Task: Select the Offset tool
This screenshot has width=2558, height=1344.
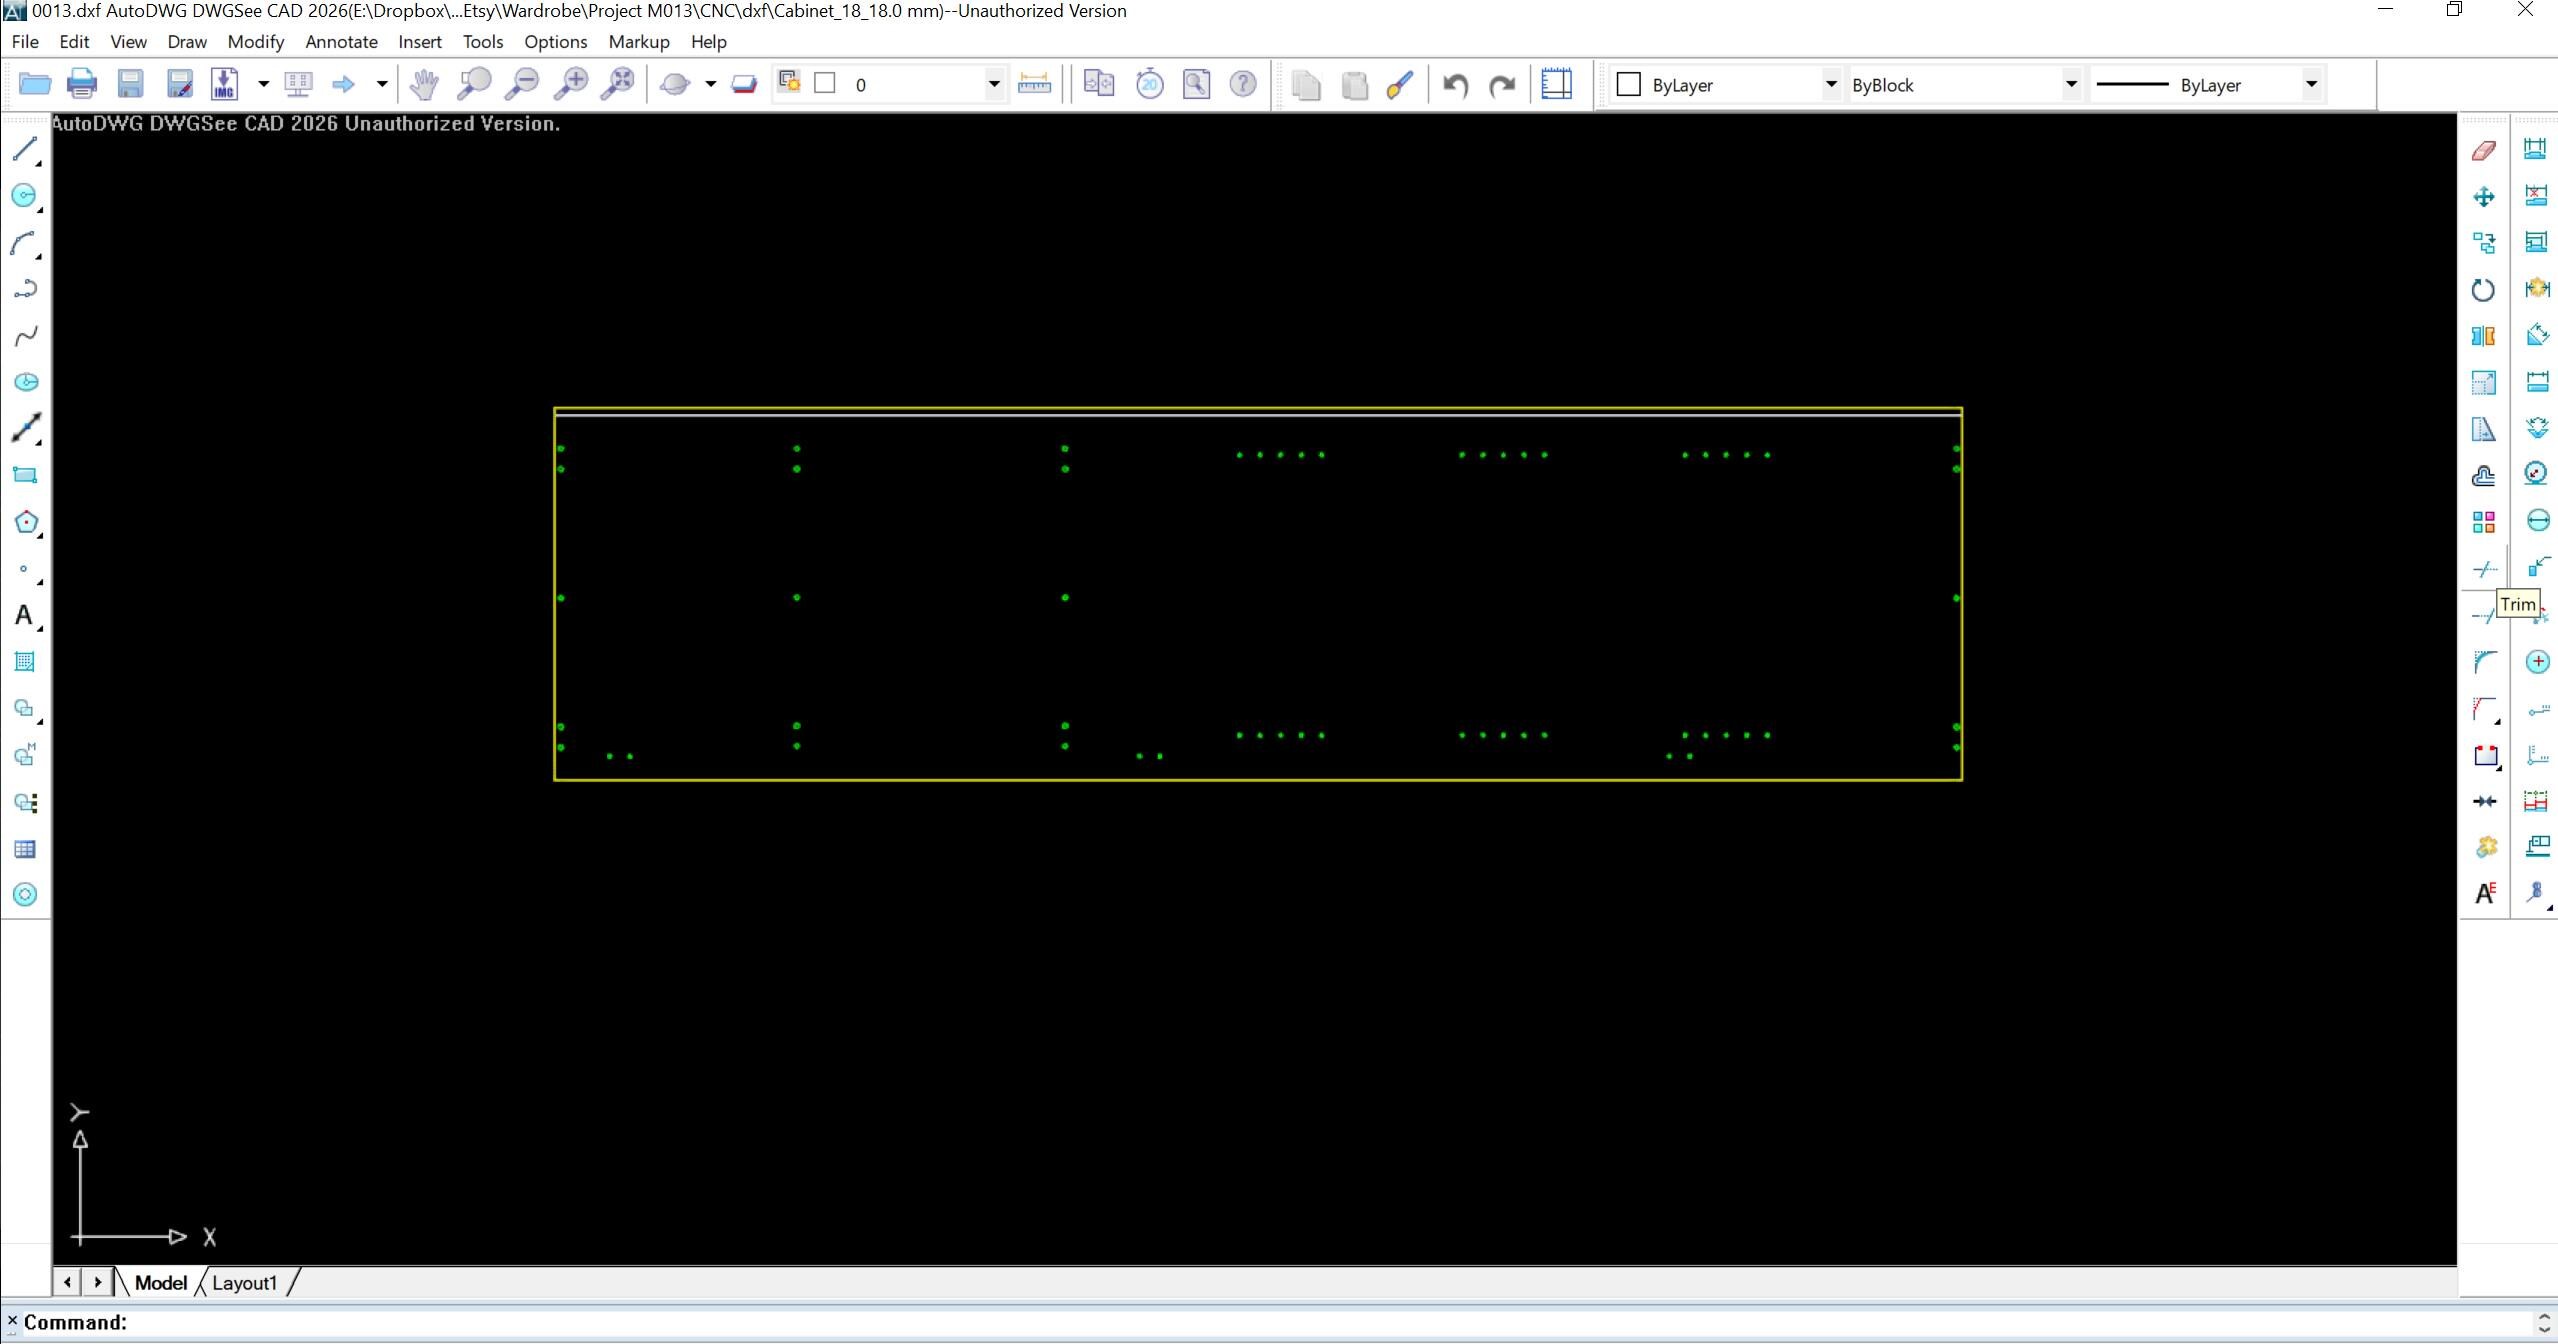Action: [2484, 476]
